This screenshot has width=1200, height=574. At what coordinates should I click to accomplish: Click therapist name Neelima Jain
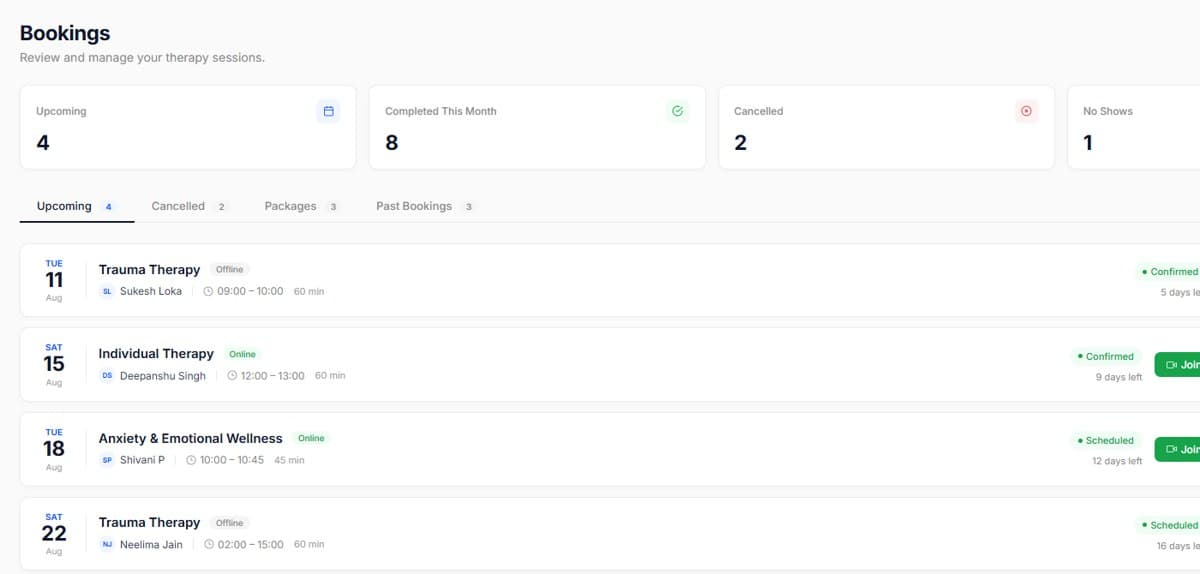tap(151, 545)
